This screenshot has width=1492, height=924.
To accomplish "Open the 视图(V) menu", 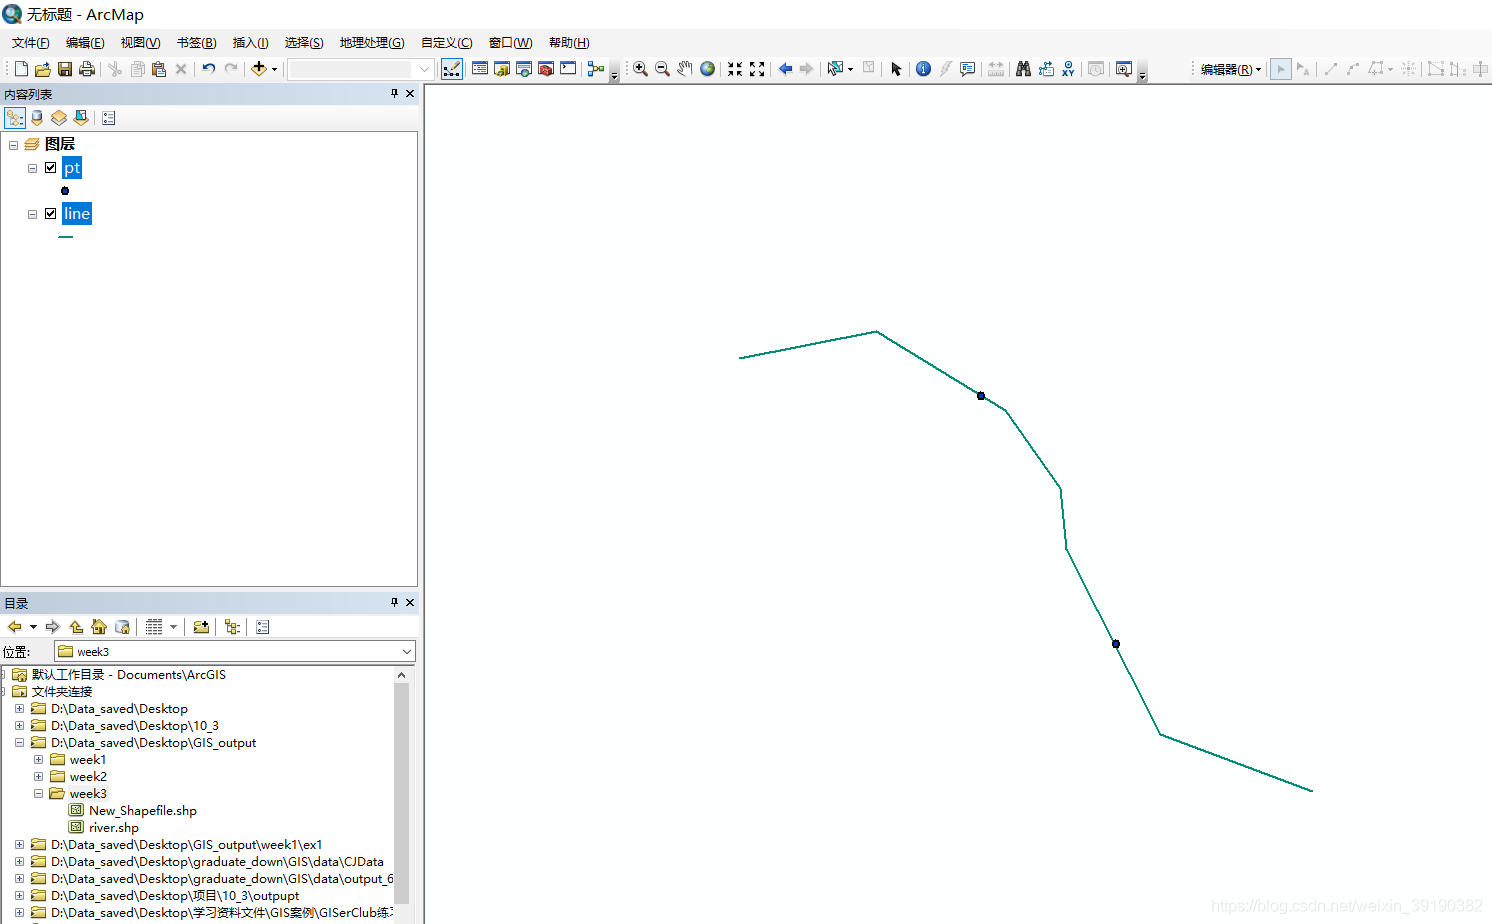I will point(141,43).
